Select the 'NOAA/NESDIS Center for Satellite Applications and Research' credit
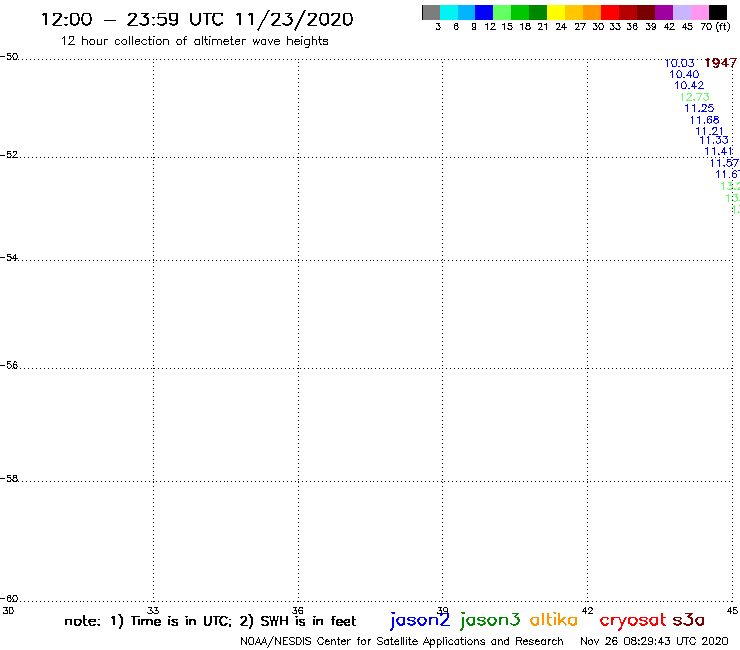The width and height of the screenshot is (740, 650). click(402, 642)
